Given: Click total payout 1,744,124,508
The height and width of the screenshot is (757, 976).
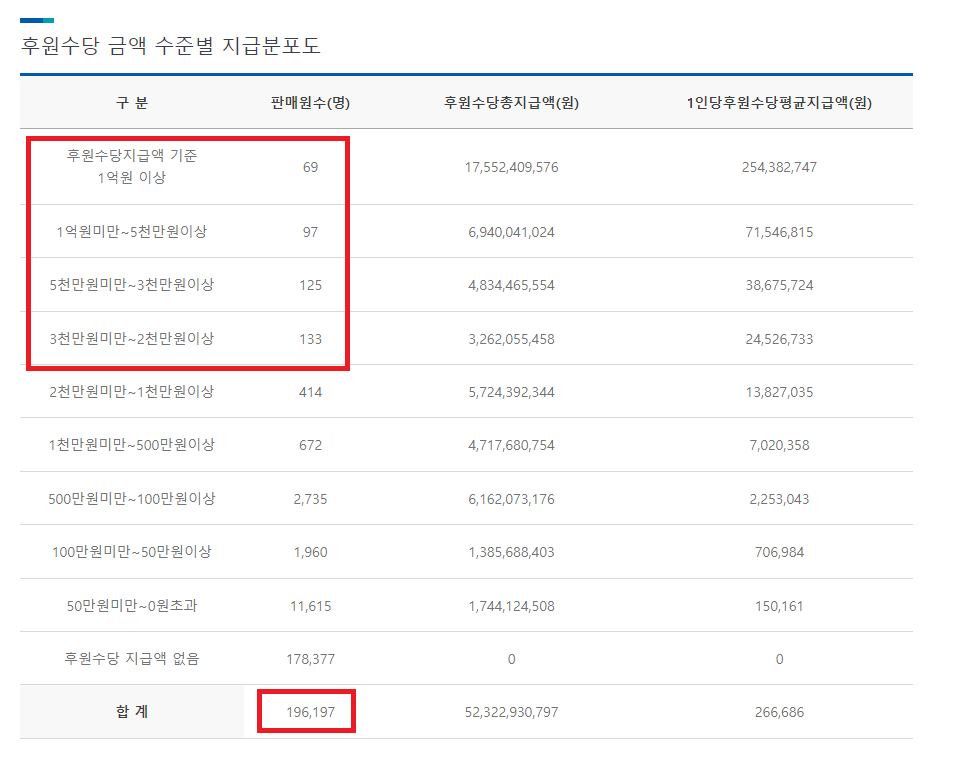Looking at the screenshot, I should coord(511,606).
